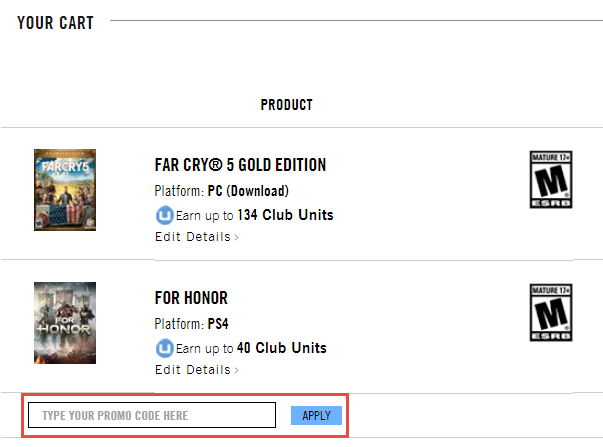
Task: Click the ESRB Mature rating badge for For Honor
Action: click(x=551, y=313)
